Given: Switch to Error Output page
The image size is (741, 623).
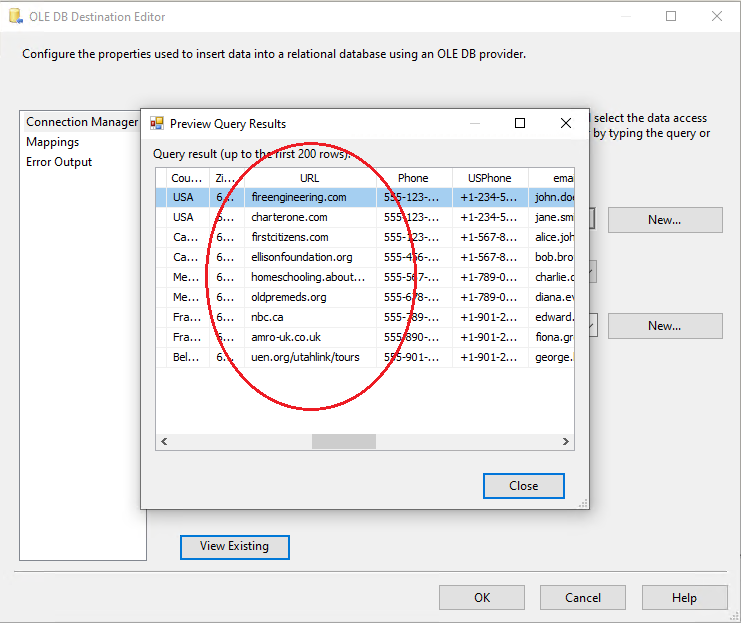Looking at the screenshot, I should tap(59, 162).
